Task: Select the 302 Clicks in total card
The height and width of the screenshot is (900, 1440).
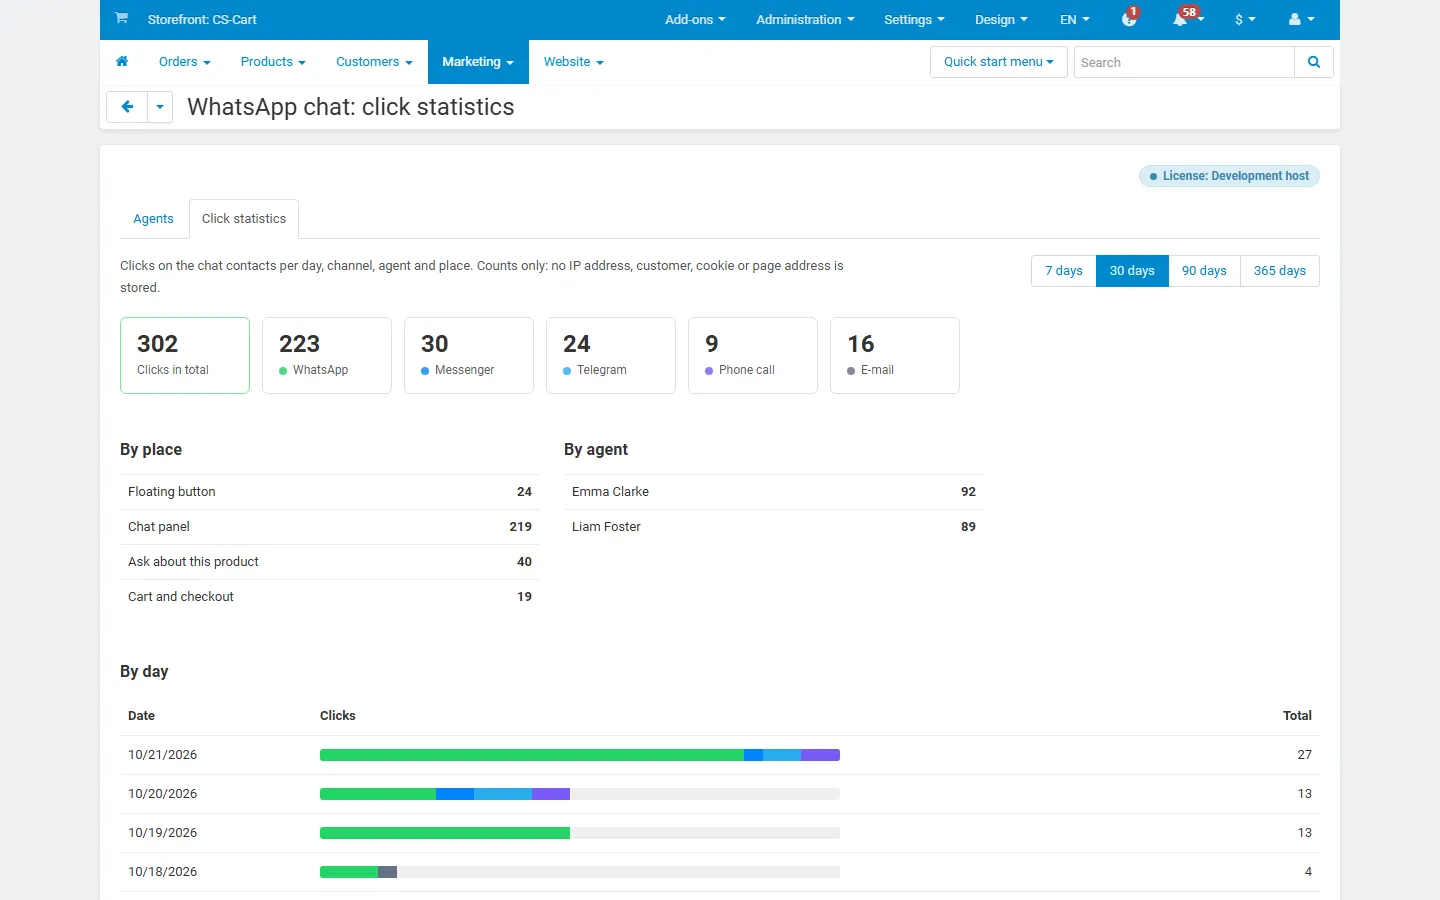Action: 185,355
